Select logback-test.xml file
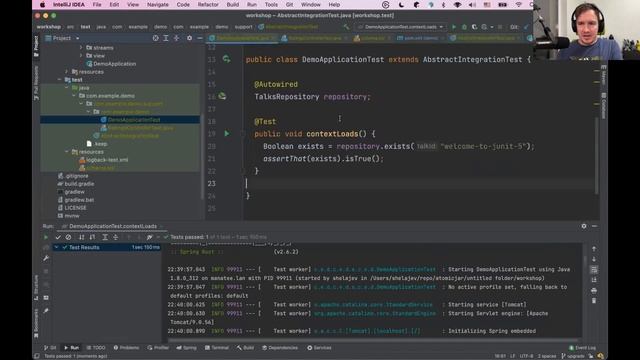 103,160
